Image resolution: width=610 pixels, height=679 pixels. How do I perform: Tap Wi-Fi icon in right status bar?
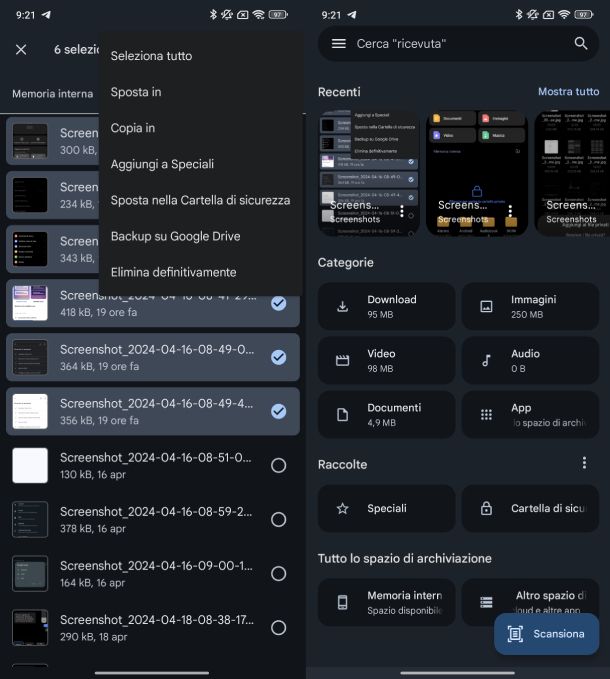564,15
